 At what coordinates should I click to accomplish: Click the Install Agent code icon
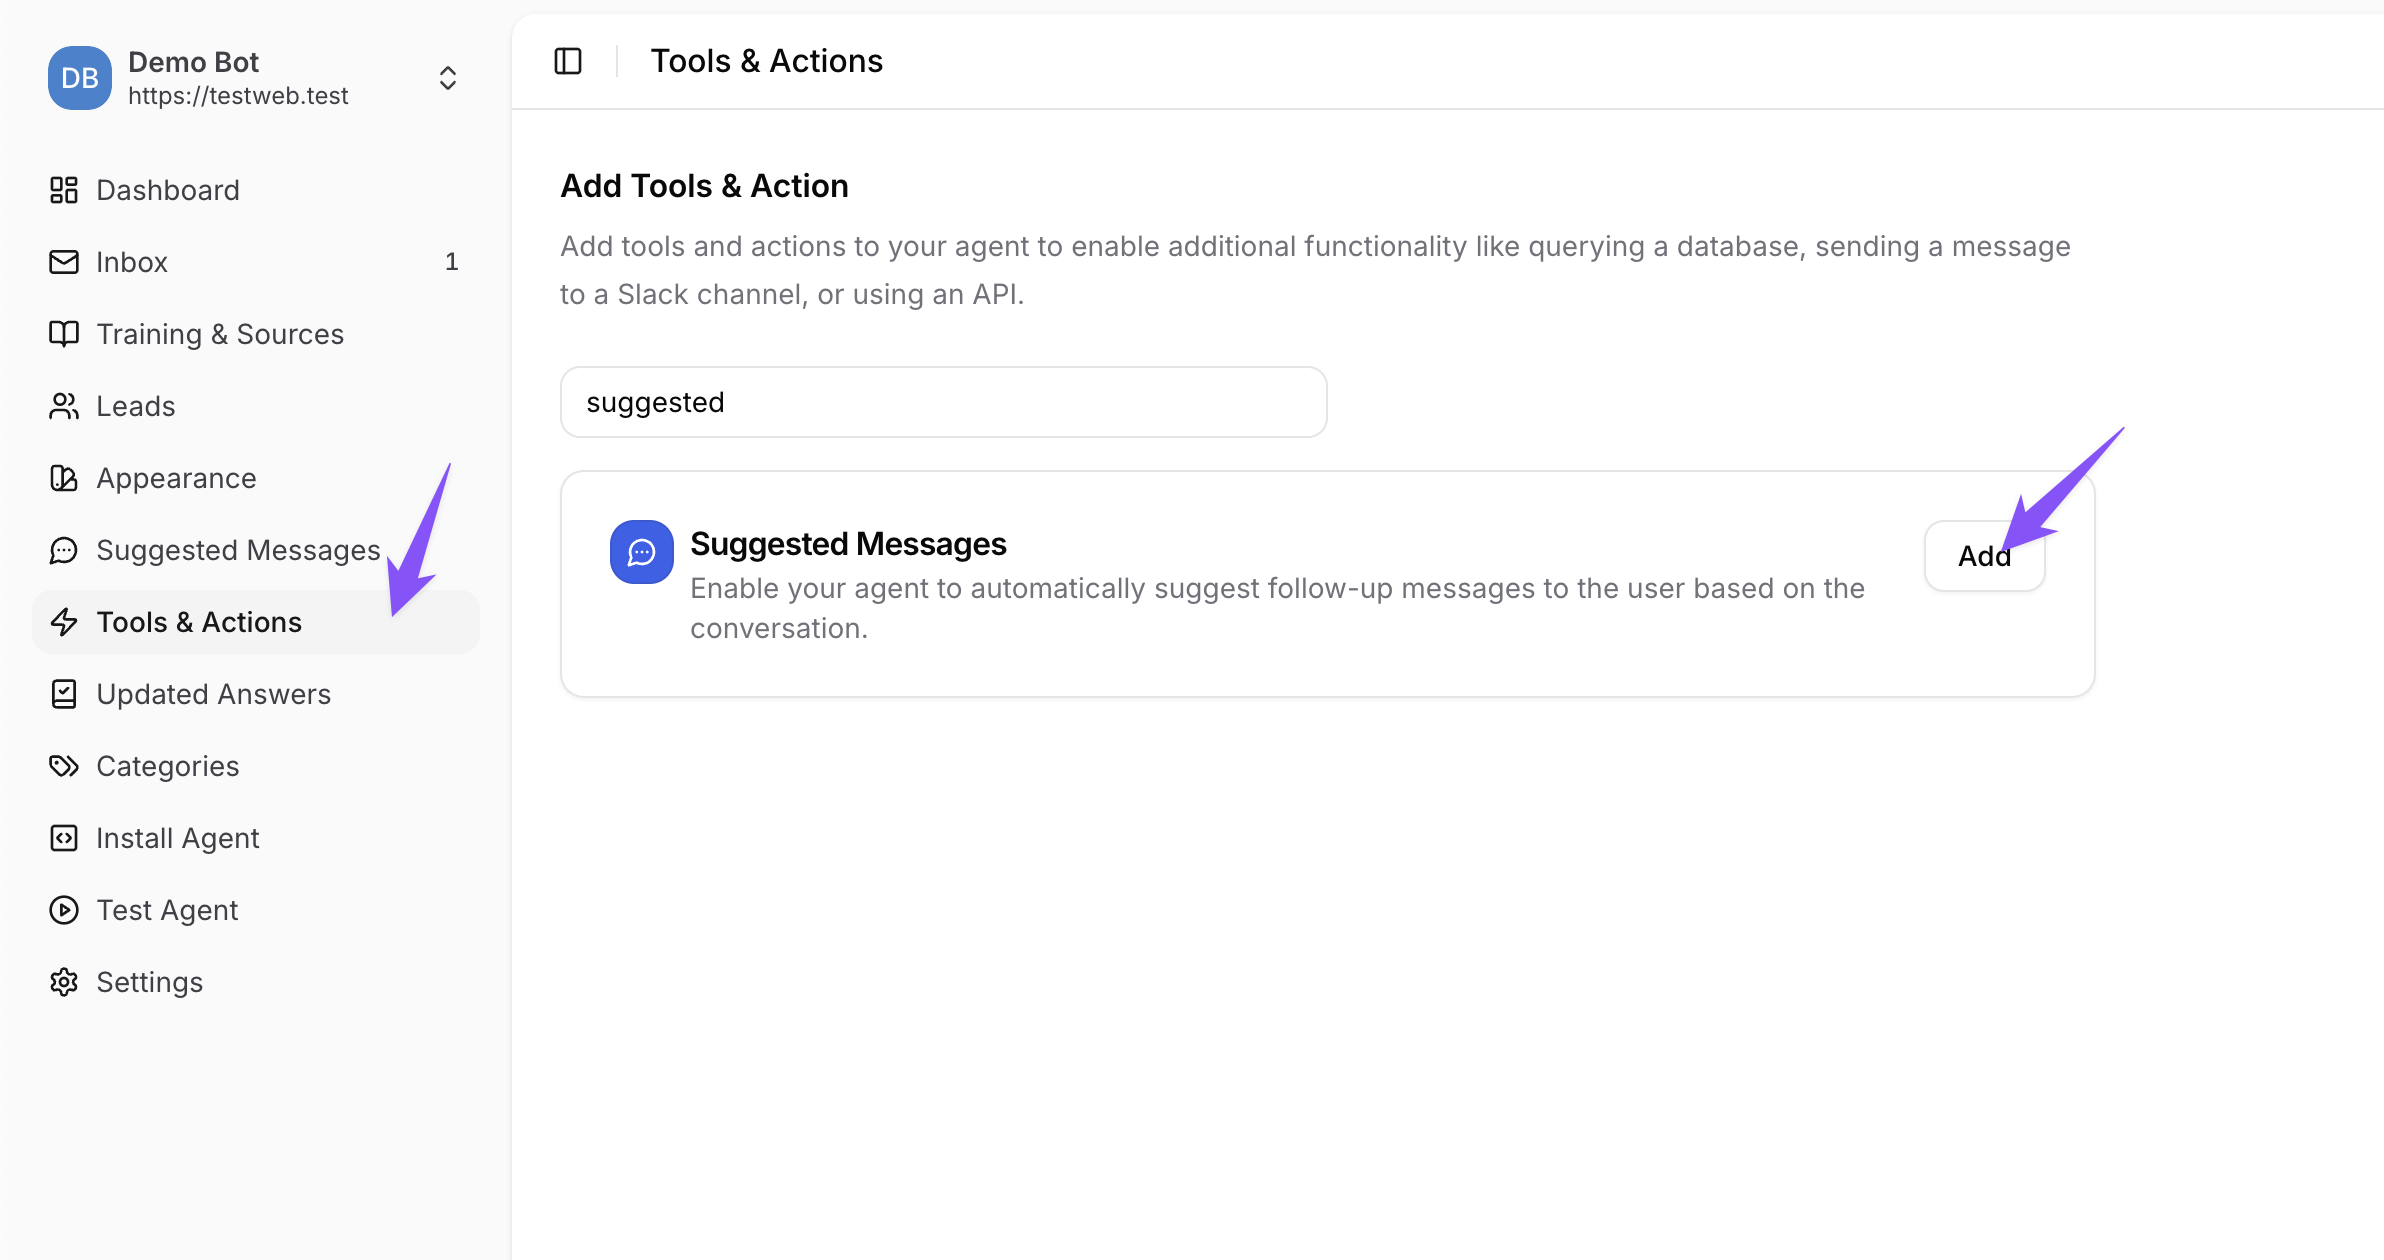(x=64, y=838)
